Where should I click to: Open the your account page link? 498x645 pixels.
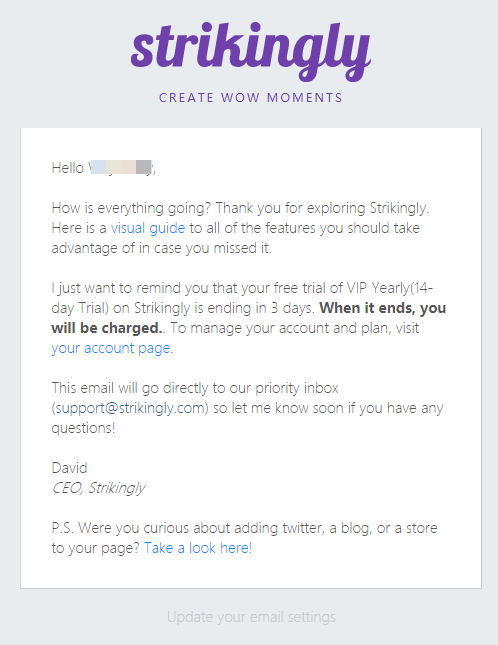click(111, 348)
